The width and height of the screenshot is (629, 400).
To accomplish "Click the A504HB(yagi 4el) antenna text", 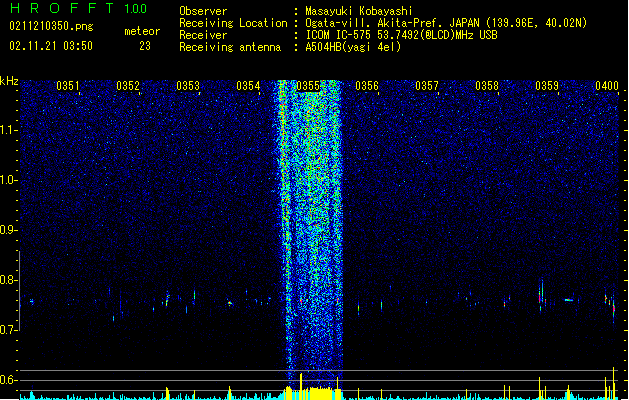I will point(353,47).
